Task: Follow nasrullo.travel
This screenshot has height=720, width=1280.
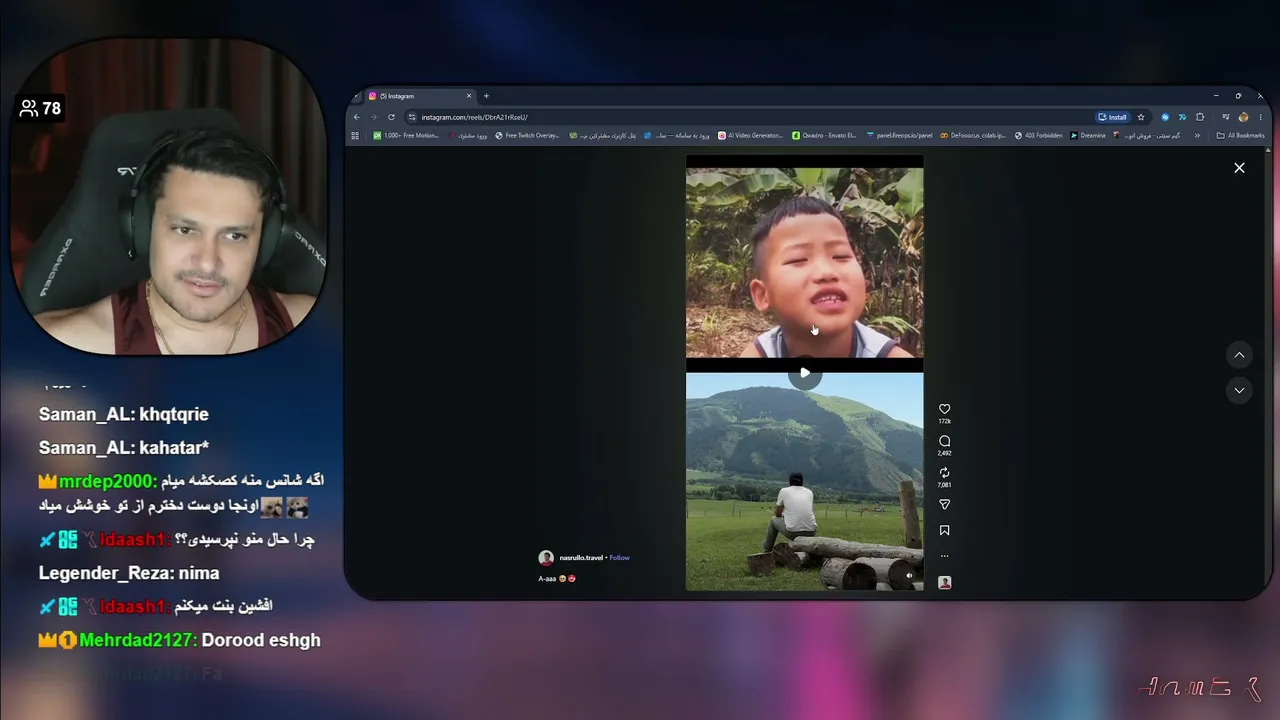Action: pyautogui.click(x=620, y=558)
